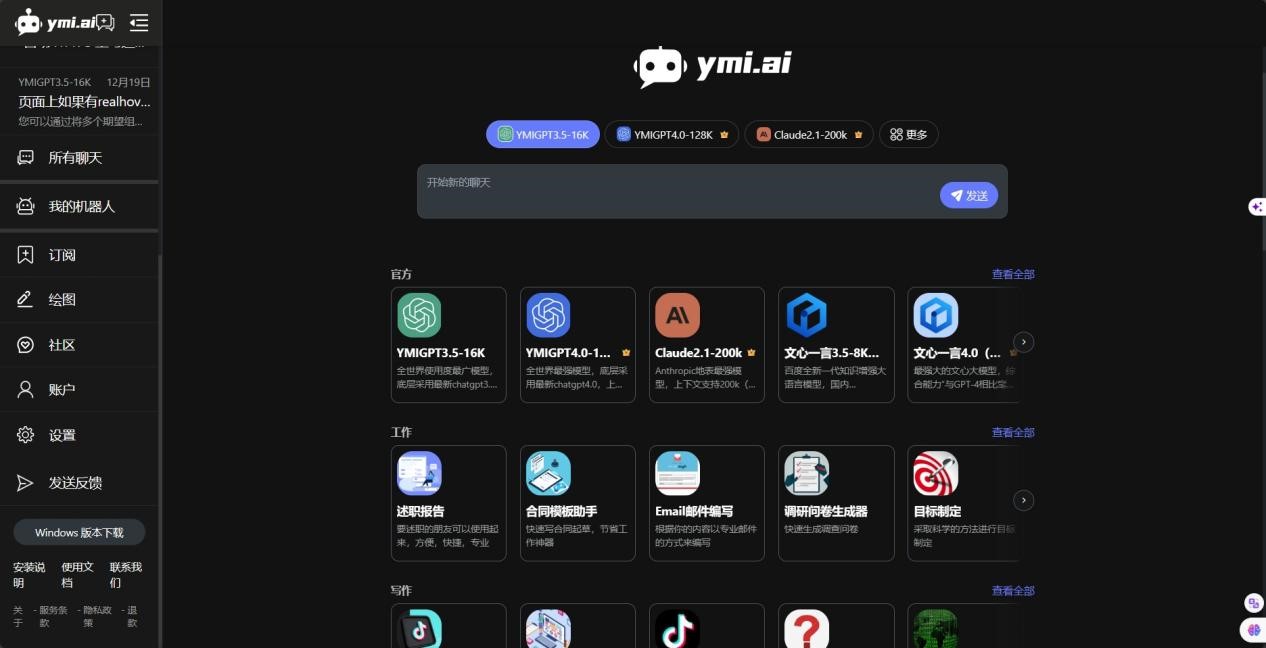This screenshot has height=648, width=1266.
Task: Expand the 官方 row with the arrow
Action: pyautogui.click(x=1022, y=342)
